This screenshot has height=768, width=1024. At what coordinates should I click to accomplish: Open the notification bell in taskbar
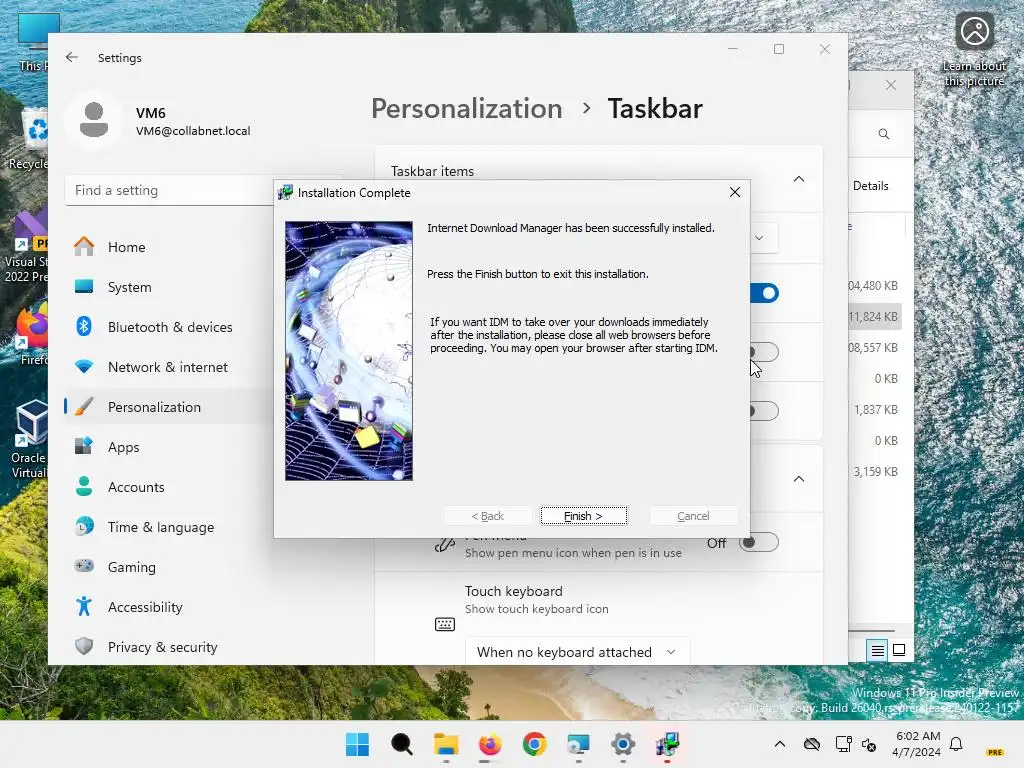956,744
